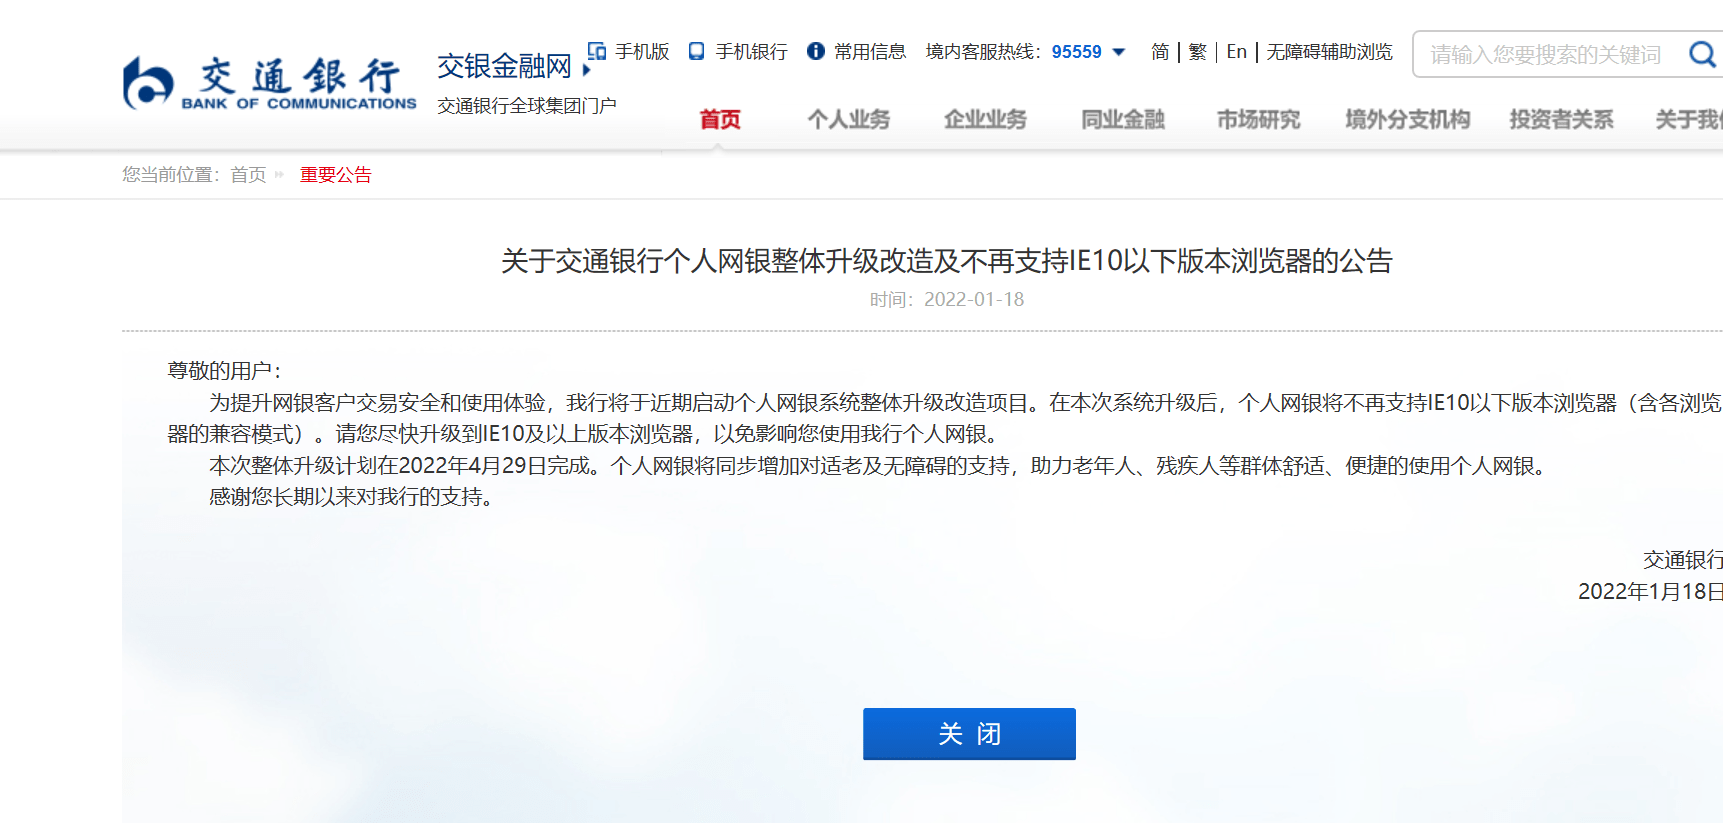This screenshot has width=1723, height=823.
Task: Click the announcement title text
Action: click(946, 261)
